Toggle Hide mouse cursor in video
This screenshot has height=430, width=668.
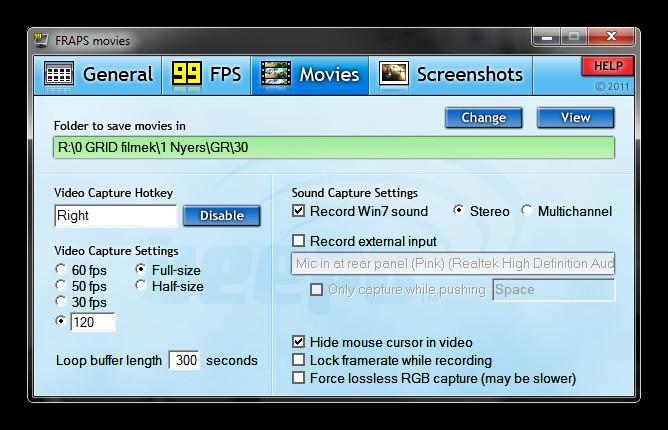point(298,342)
